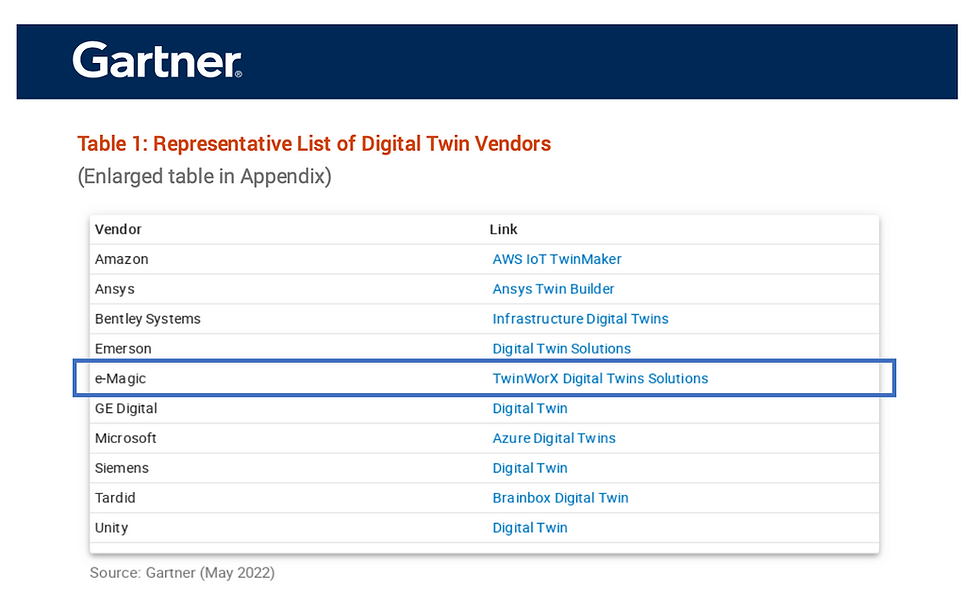Click the 'Source: Gartner (May 2022)' caption
Screen dimensions: 980x608
point(182,573)
